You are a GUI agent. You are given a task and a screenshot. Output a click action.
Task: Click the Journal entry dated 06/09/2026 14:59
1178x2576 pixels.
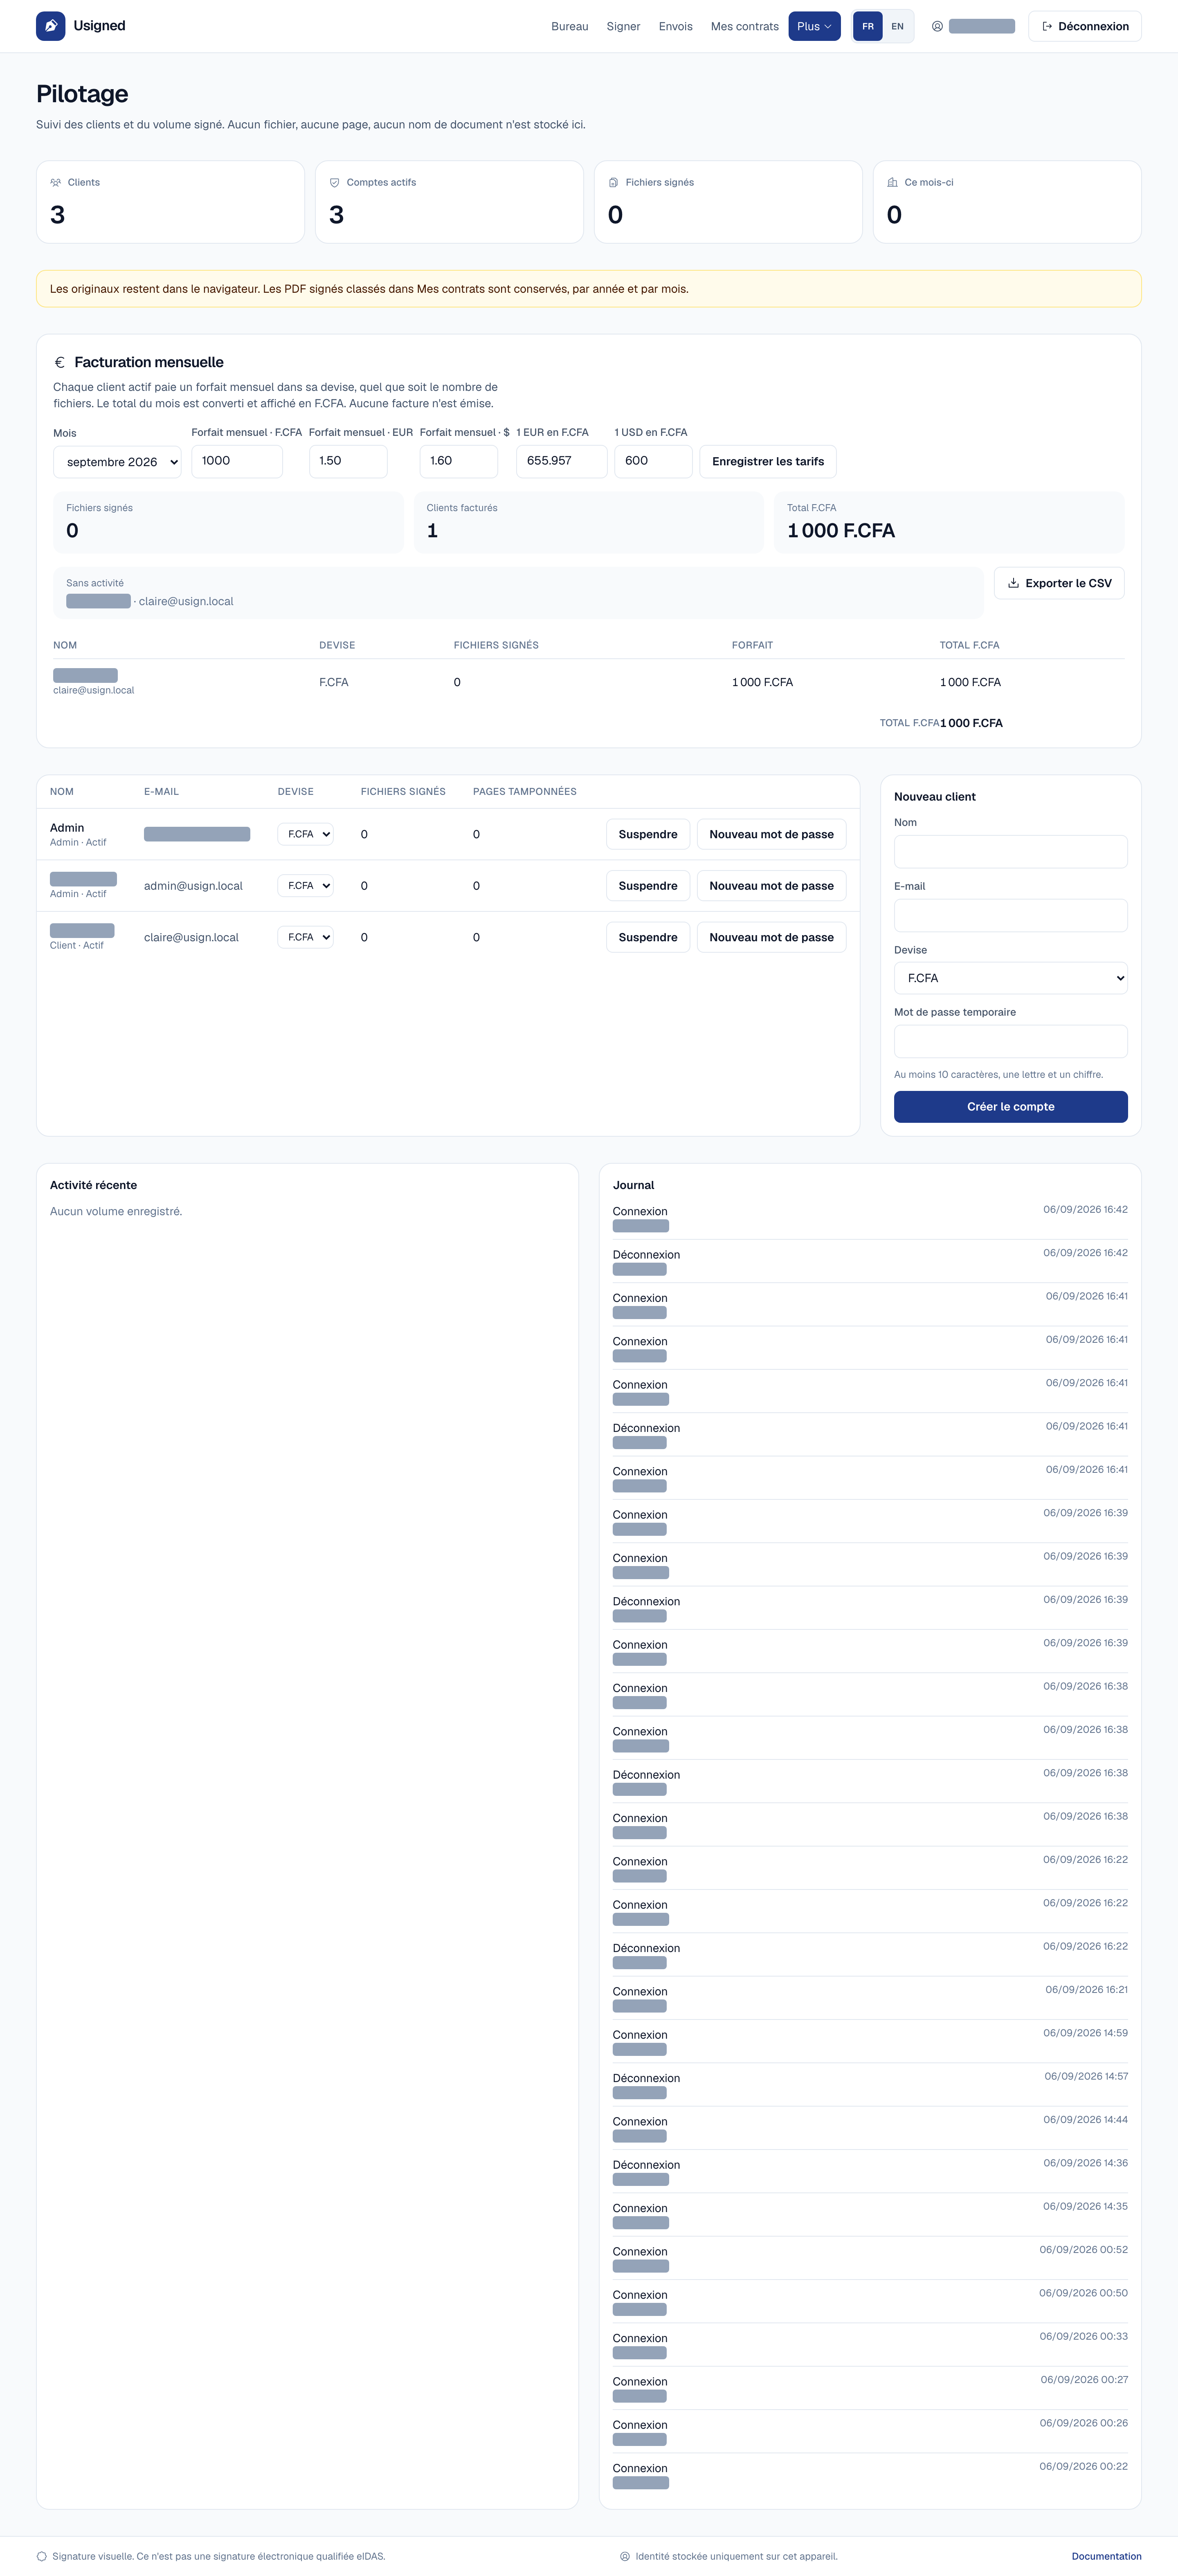point(870,2041)
